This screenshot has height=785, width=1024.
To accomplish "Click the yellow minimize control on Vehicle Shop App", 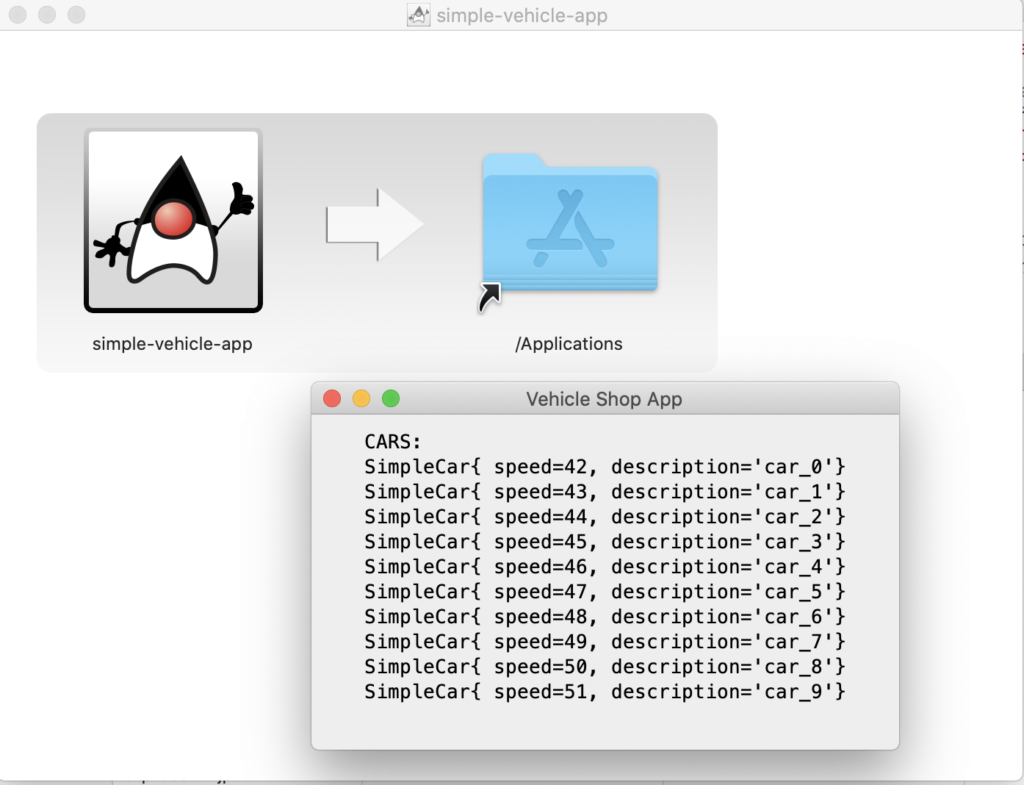I will pyautogui.click(x=361, y=398).
